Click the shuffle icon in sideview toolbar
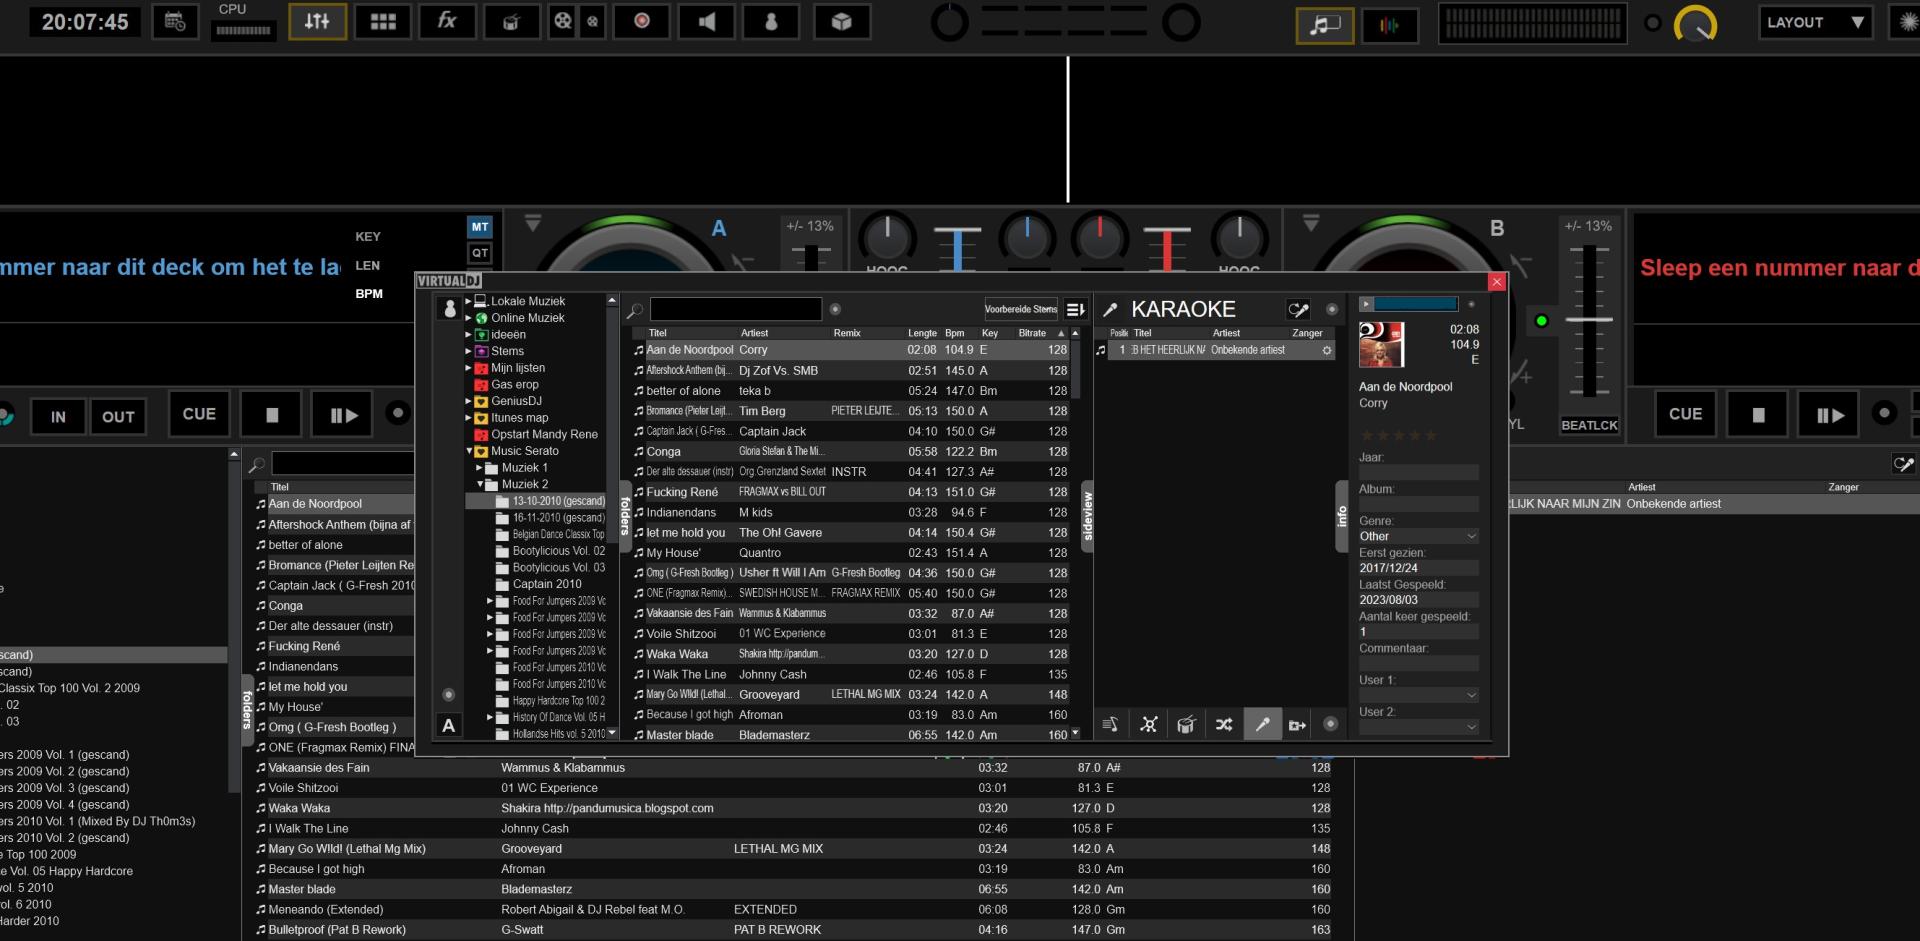Image resolution: width=1920 pixels, height=941 pixels. point(1224,725)
